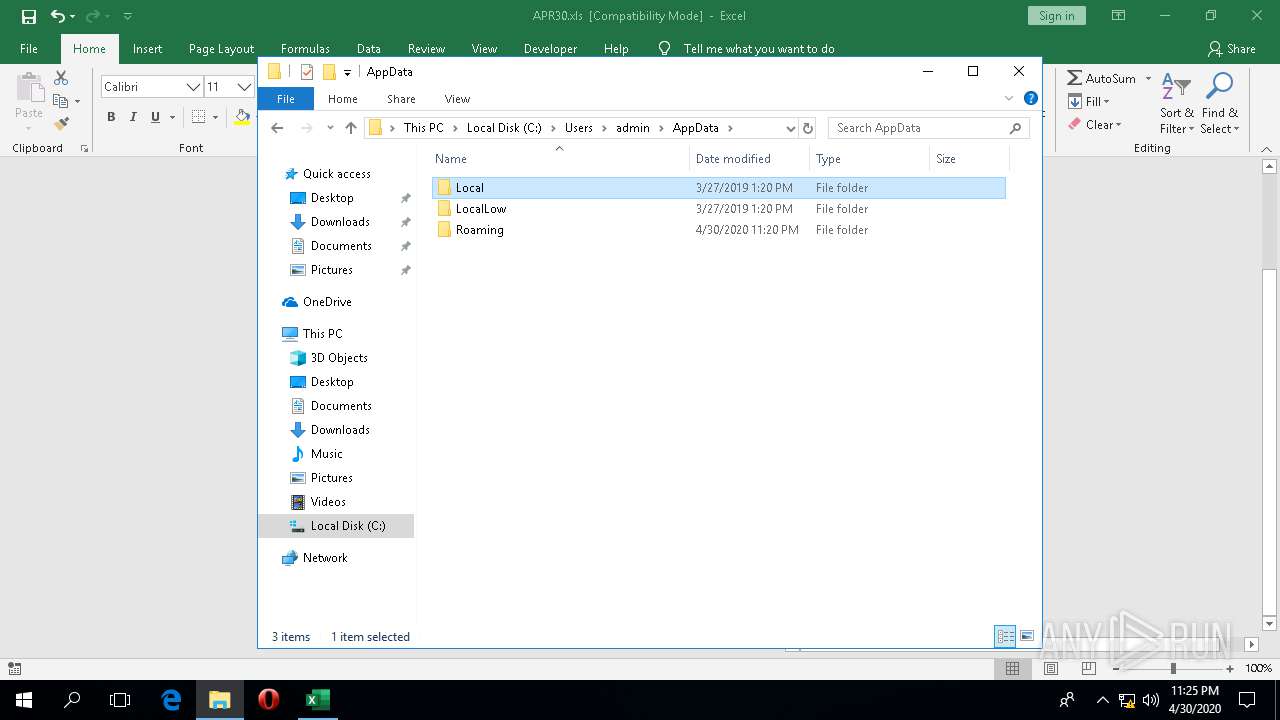Screen dimensions: 1280x720
Task: Refresh the AppData folder view
Action: click(808, 128)
